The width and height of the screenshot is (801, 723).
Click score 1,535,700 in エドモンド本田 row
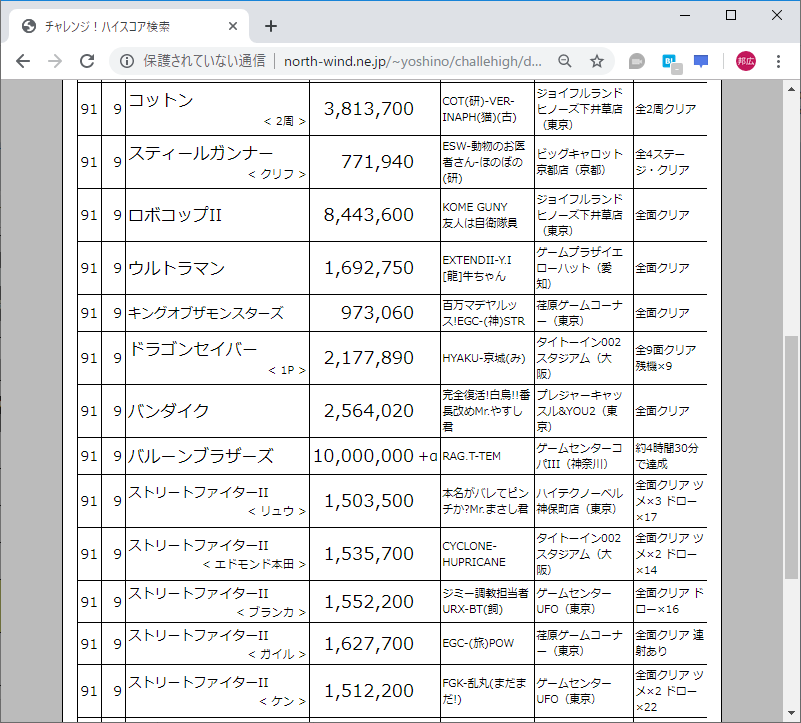pyautogui.click(x=369, y=554)
